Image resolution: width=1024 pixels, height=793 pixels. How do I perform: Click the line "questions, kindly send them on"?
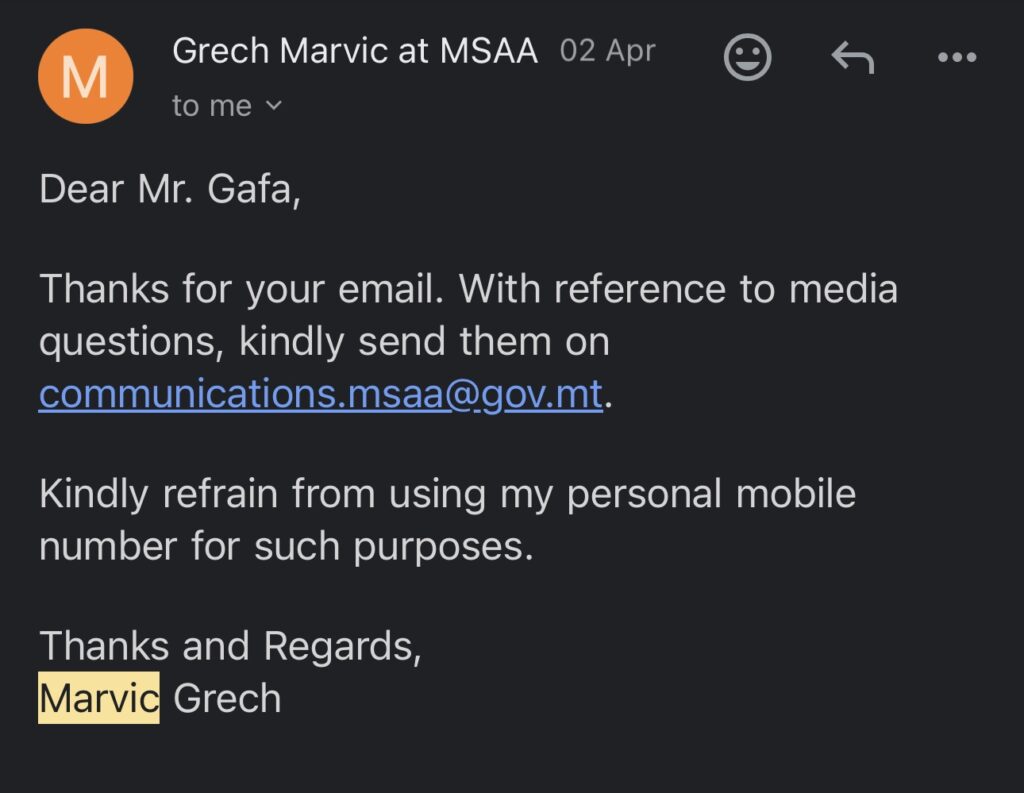coord(324,342)
